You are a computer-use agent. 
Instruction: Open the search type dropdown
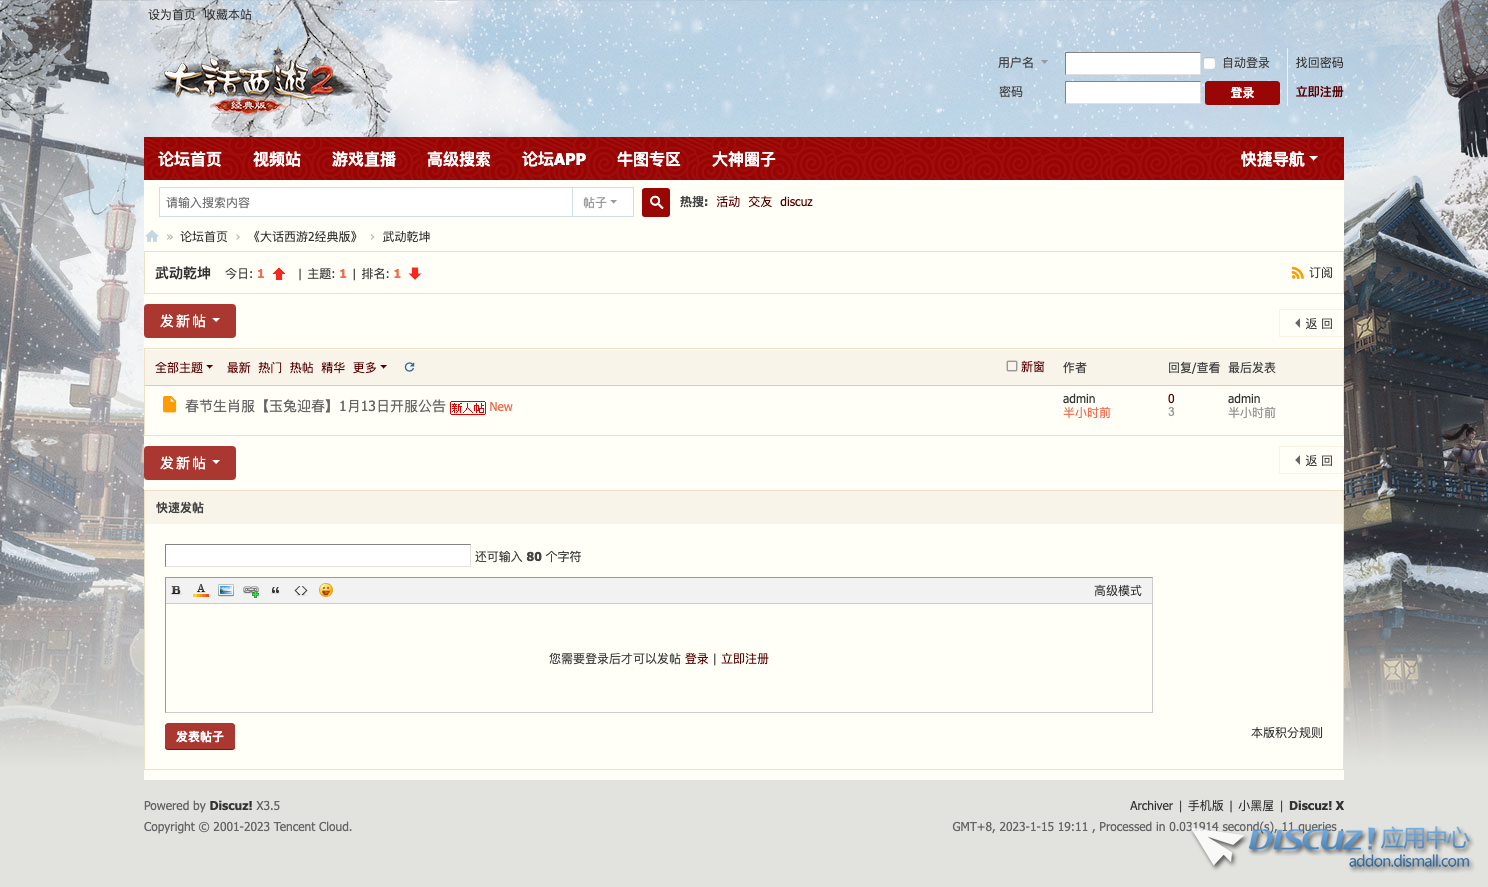coord(601,202)
